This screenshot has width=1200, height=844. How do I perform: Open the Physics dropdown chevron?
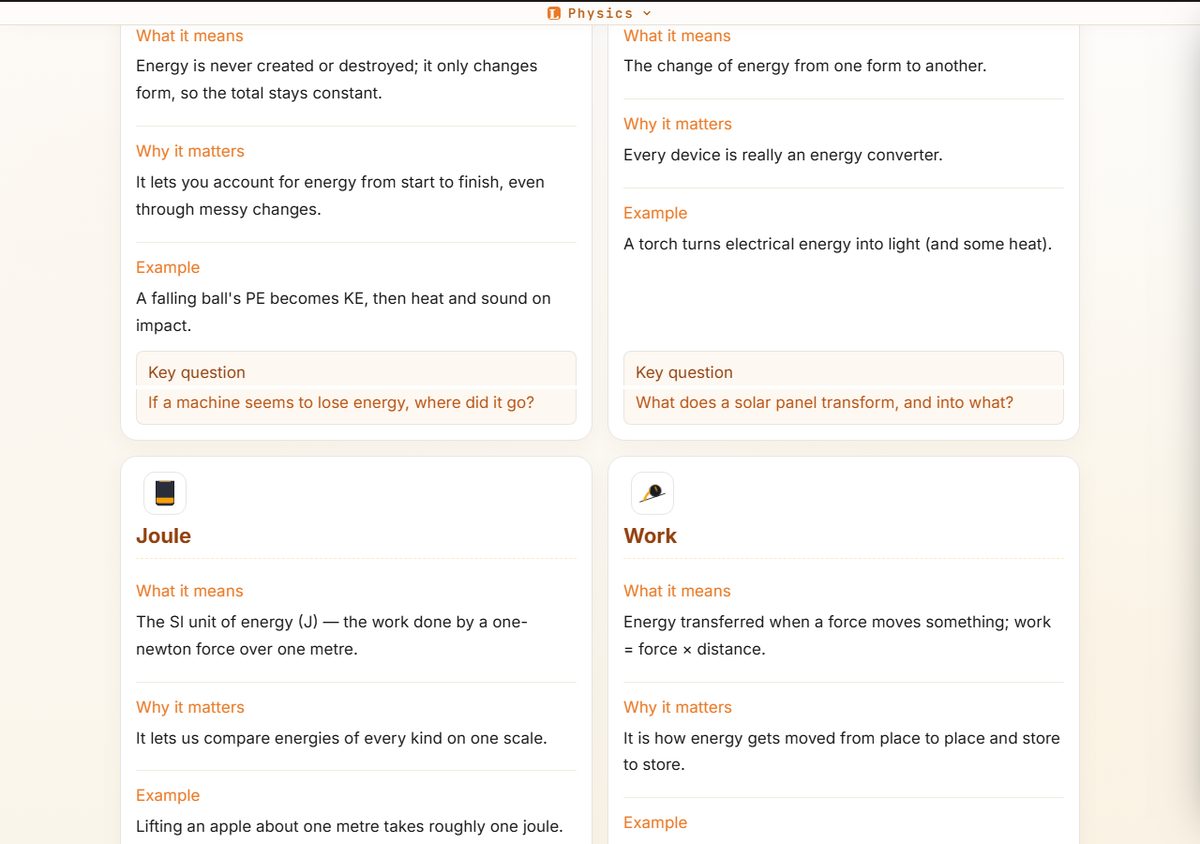647,13
